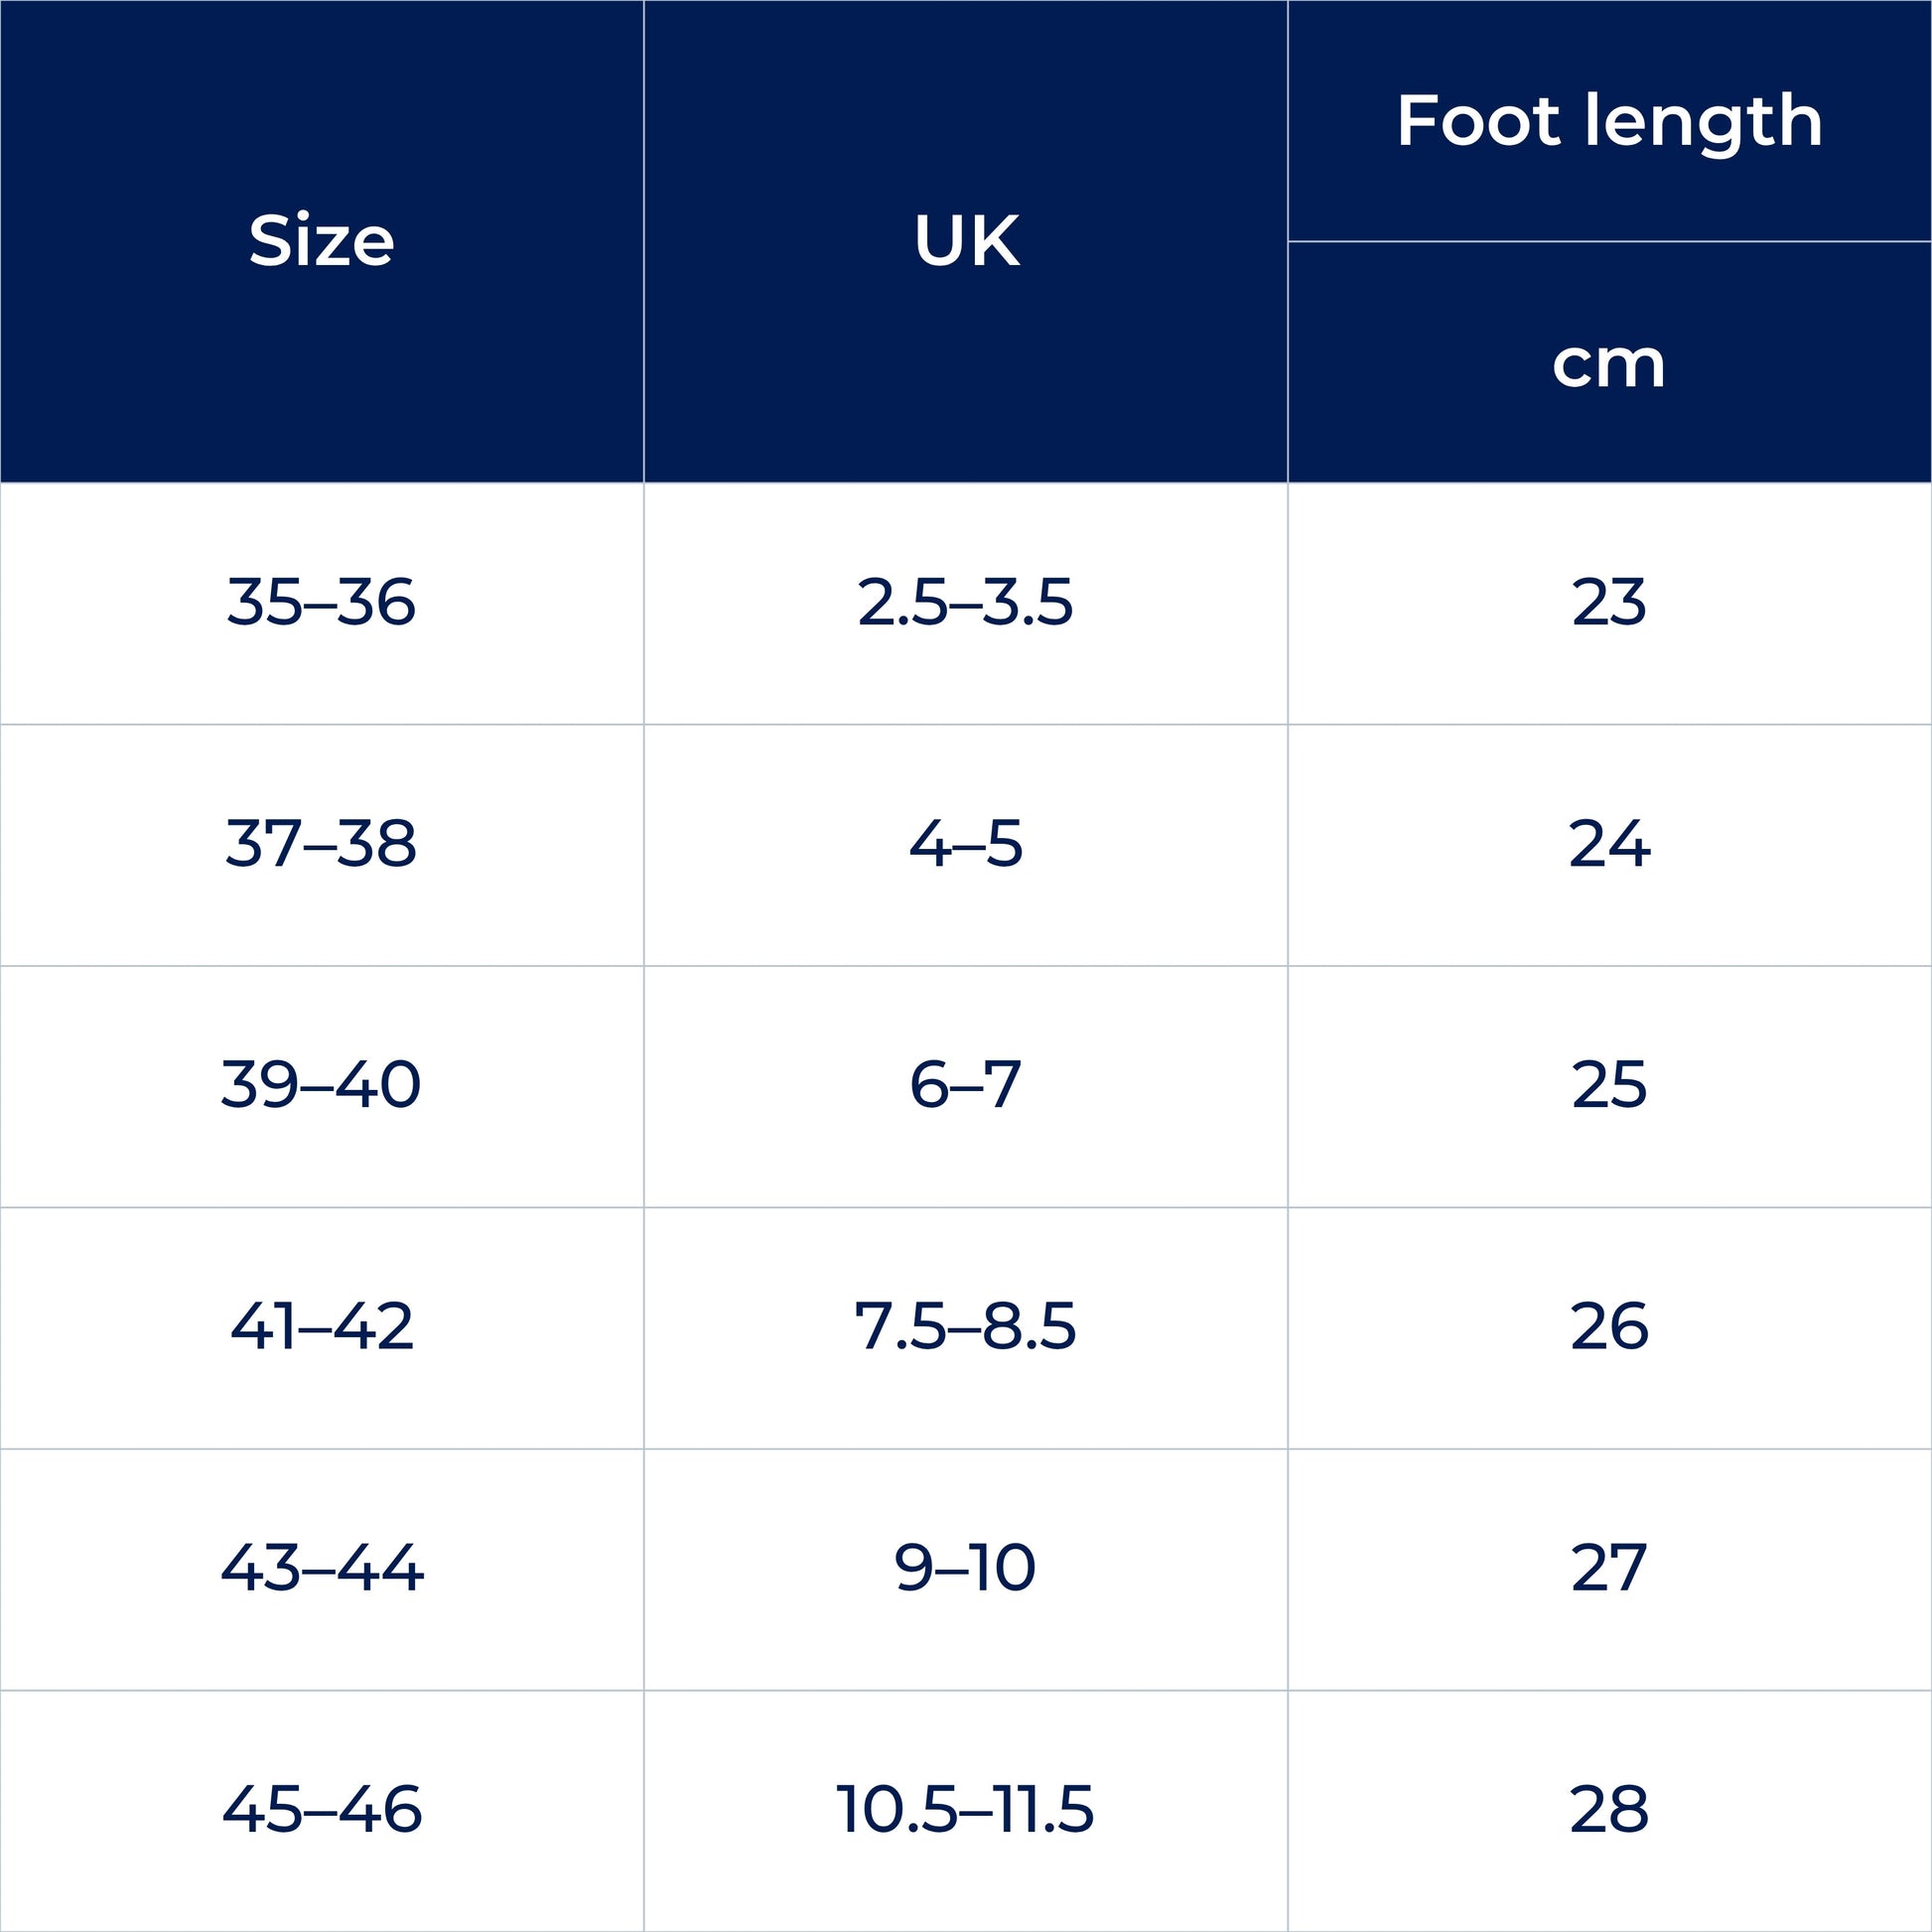Select the UK 7.5–8.5 cell
This screenshot has width=1932, height=1932.
coord(966,1327)
